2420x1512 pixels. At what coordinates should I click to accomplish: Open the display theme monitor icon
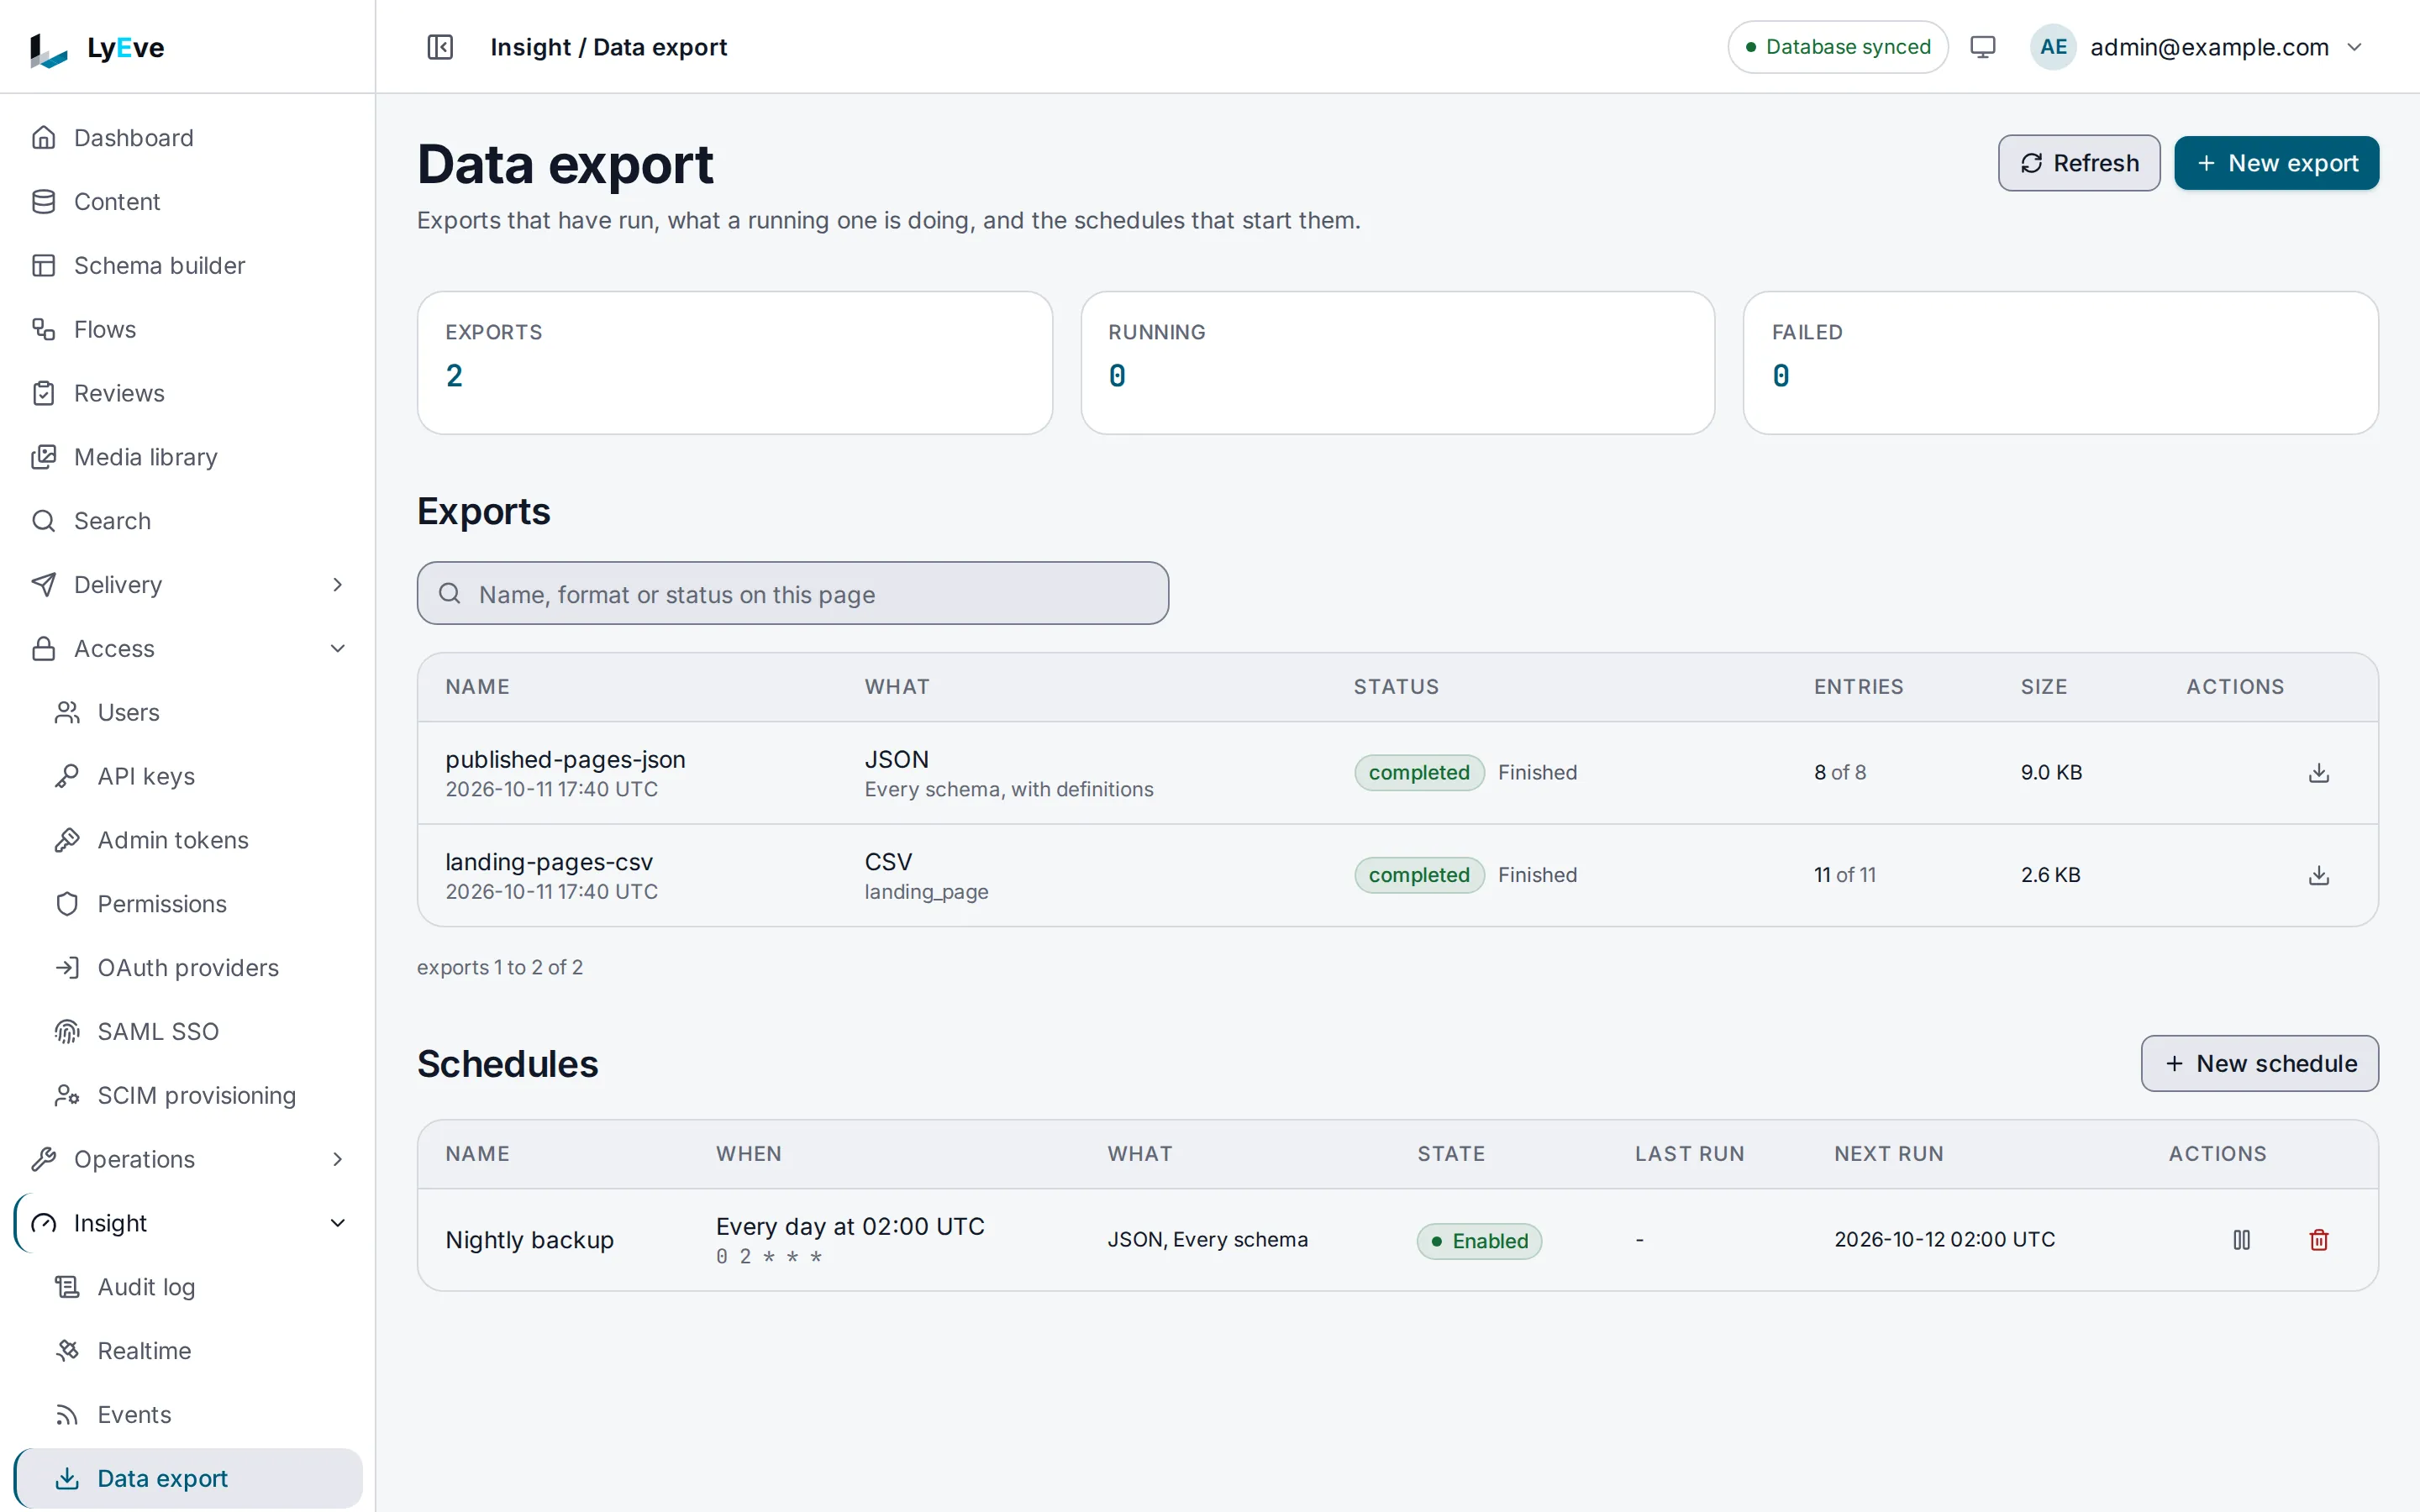pyautogui.click(x=1982, y=47)
